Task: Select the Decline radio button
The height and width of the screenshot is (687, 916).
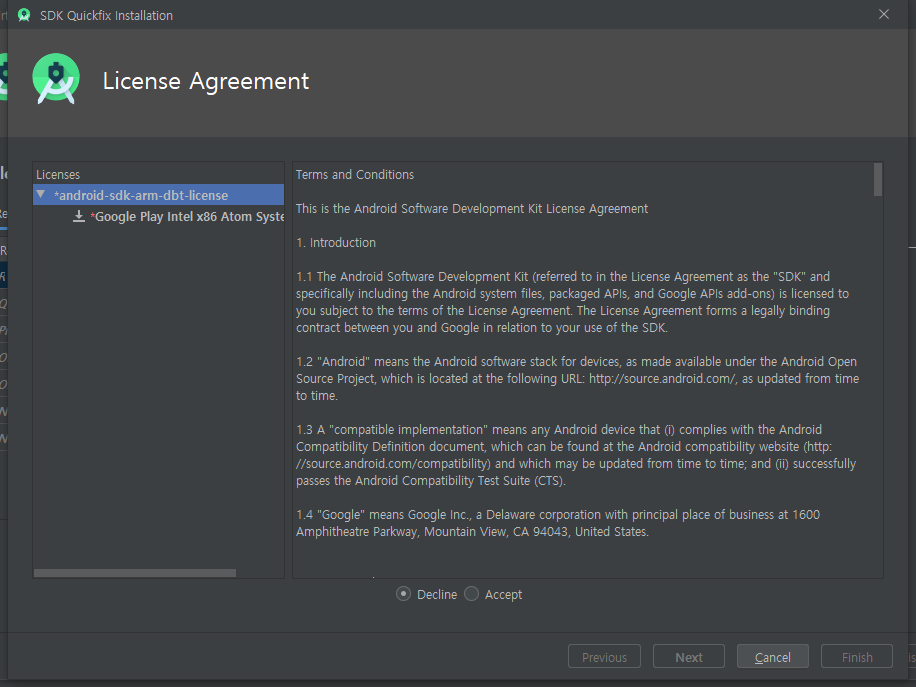Action: 403,594
